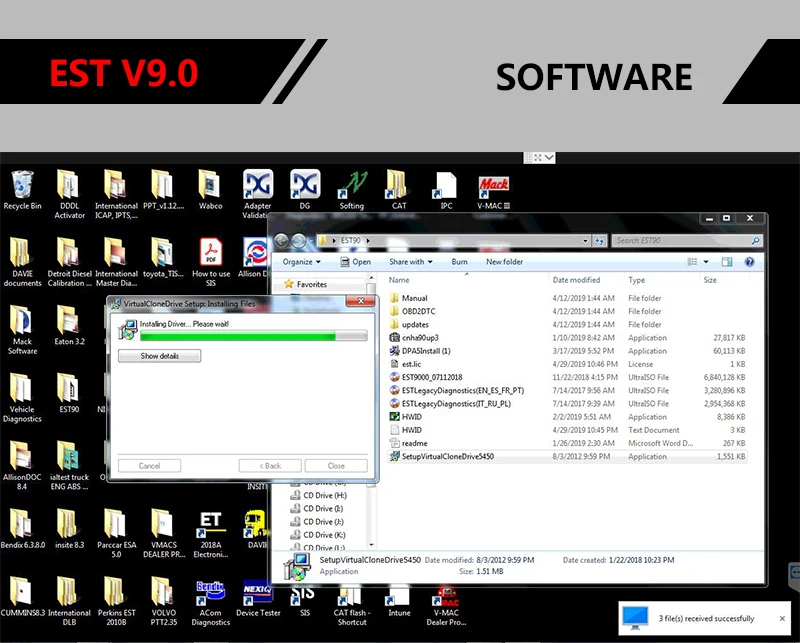
Task: Click the Back button in the setup dialog
Action: pos(270,466)
